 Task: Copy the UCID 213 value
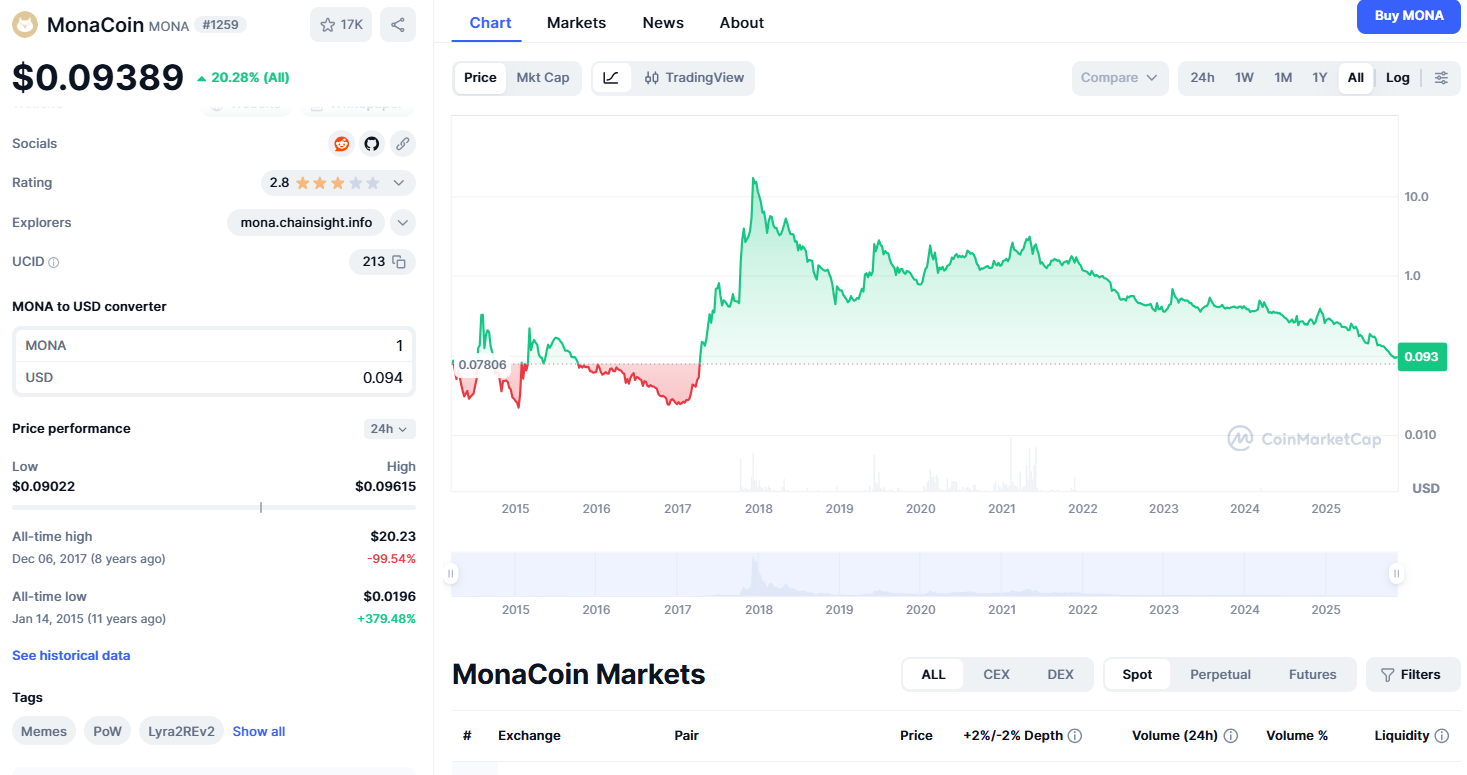(399, 262)
